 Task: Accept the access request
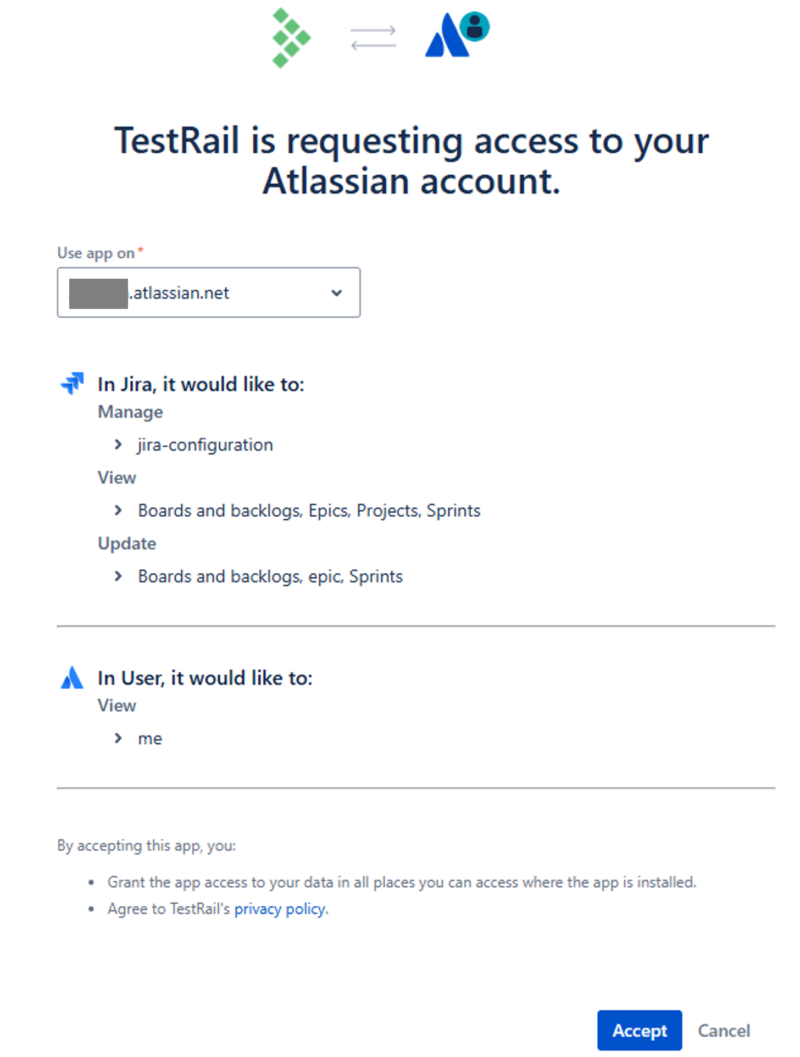639,1030
